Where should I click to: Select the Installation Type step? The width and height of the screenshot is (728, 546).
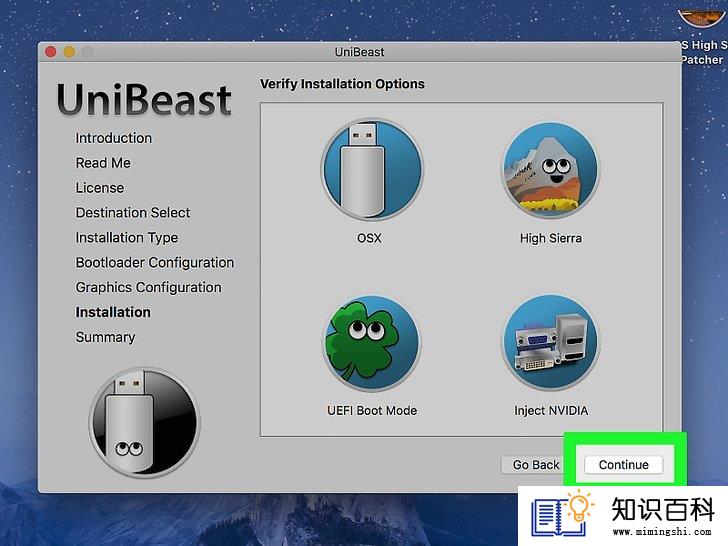(x=127, y=238)
